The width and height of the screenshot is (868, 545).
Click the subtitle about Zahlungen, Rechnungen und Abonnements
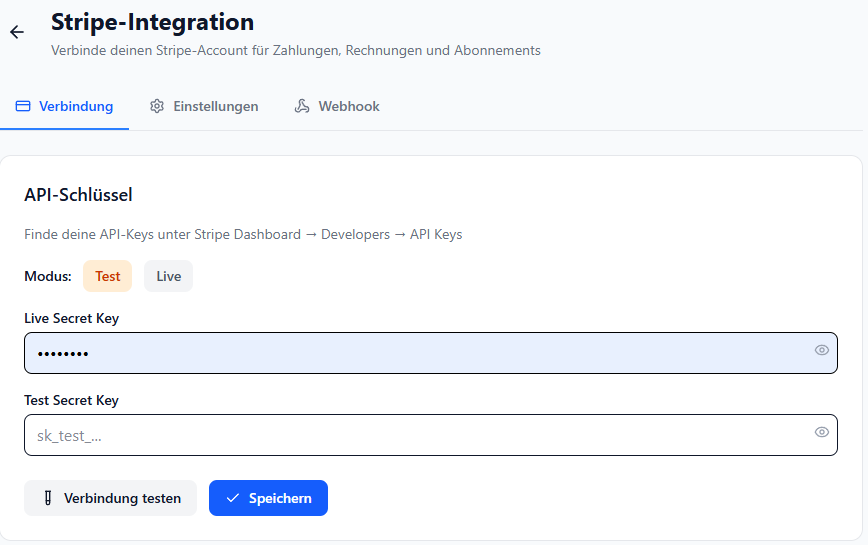pos(296,50)
